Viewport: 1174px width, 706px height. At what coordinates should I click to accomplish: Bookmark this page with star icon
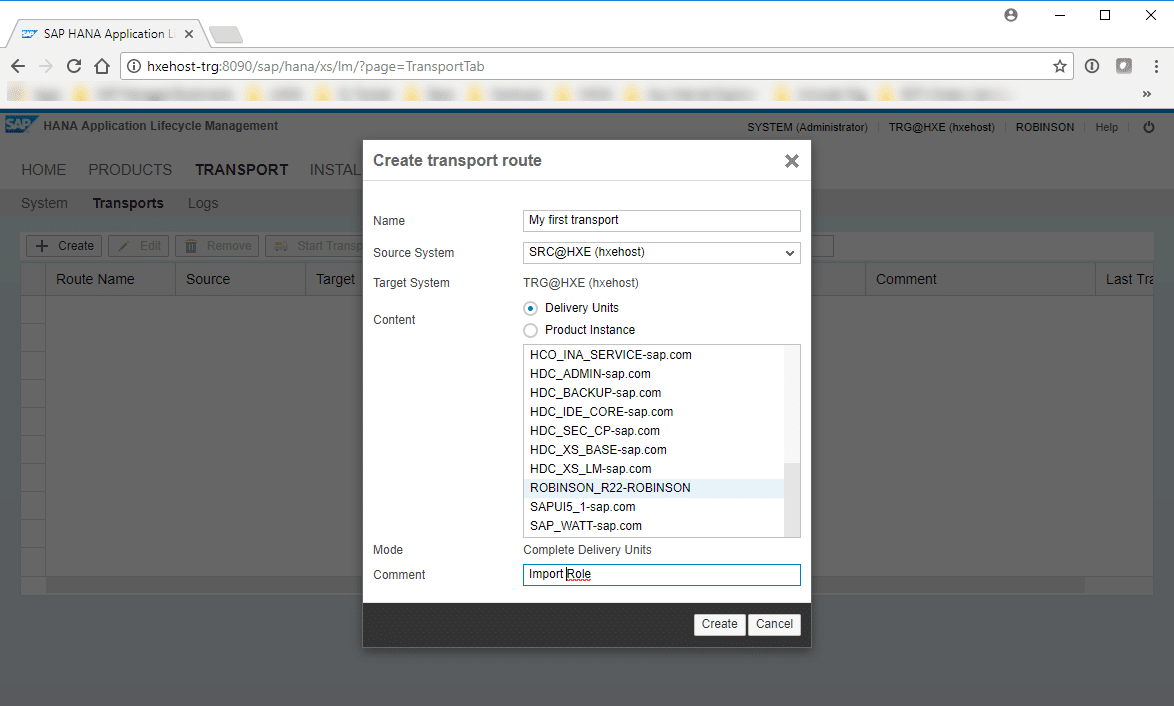coord(1059,66)
